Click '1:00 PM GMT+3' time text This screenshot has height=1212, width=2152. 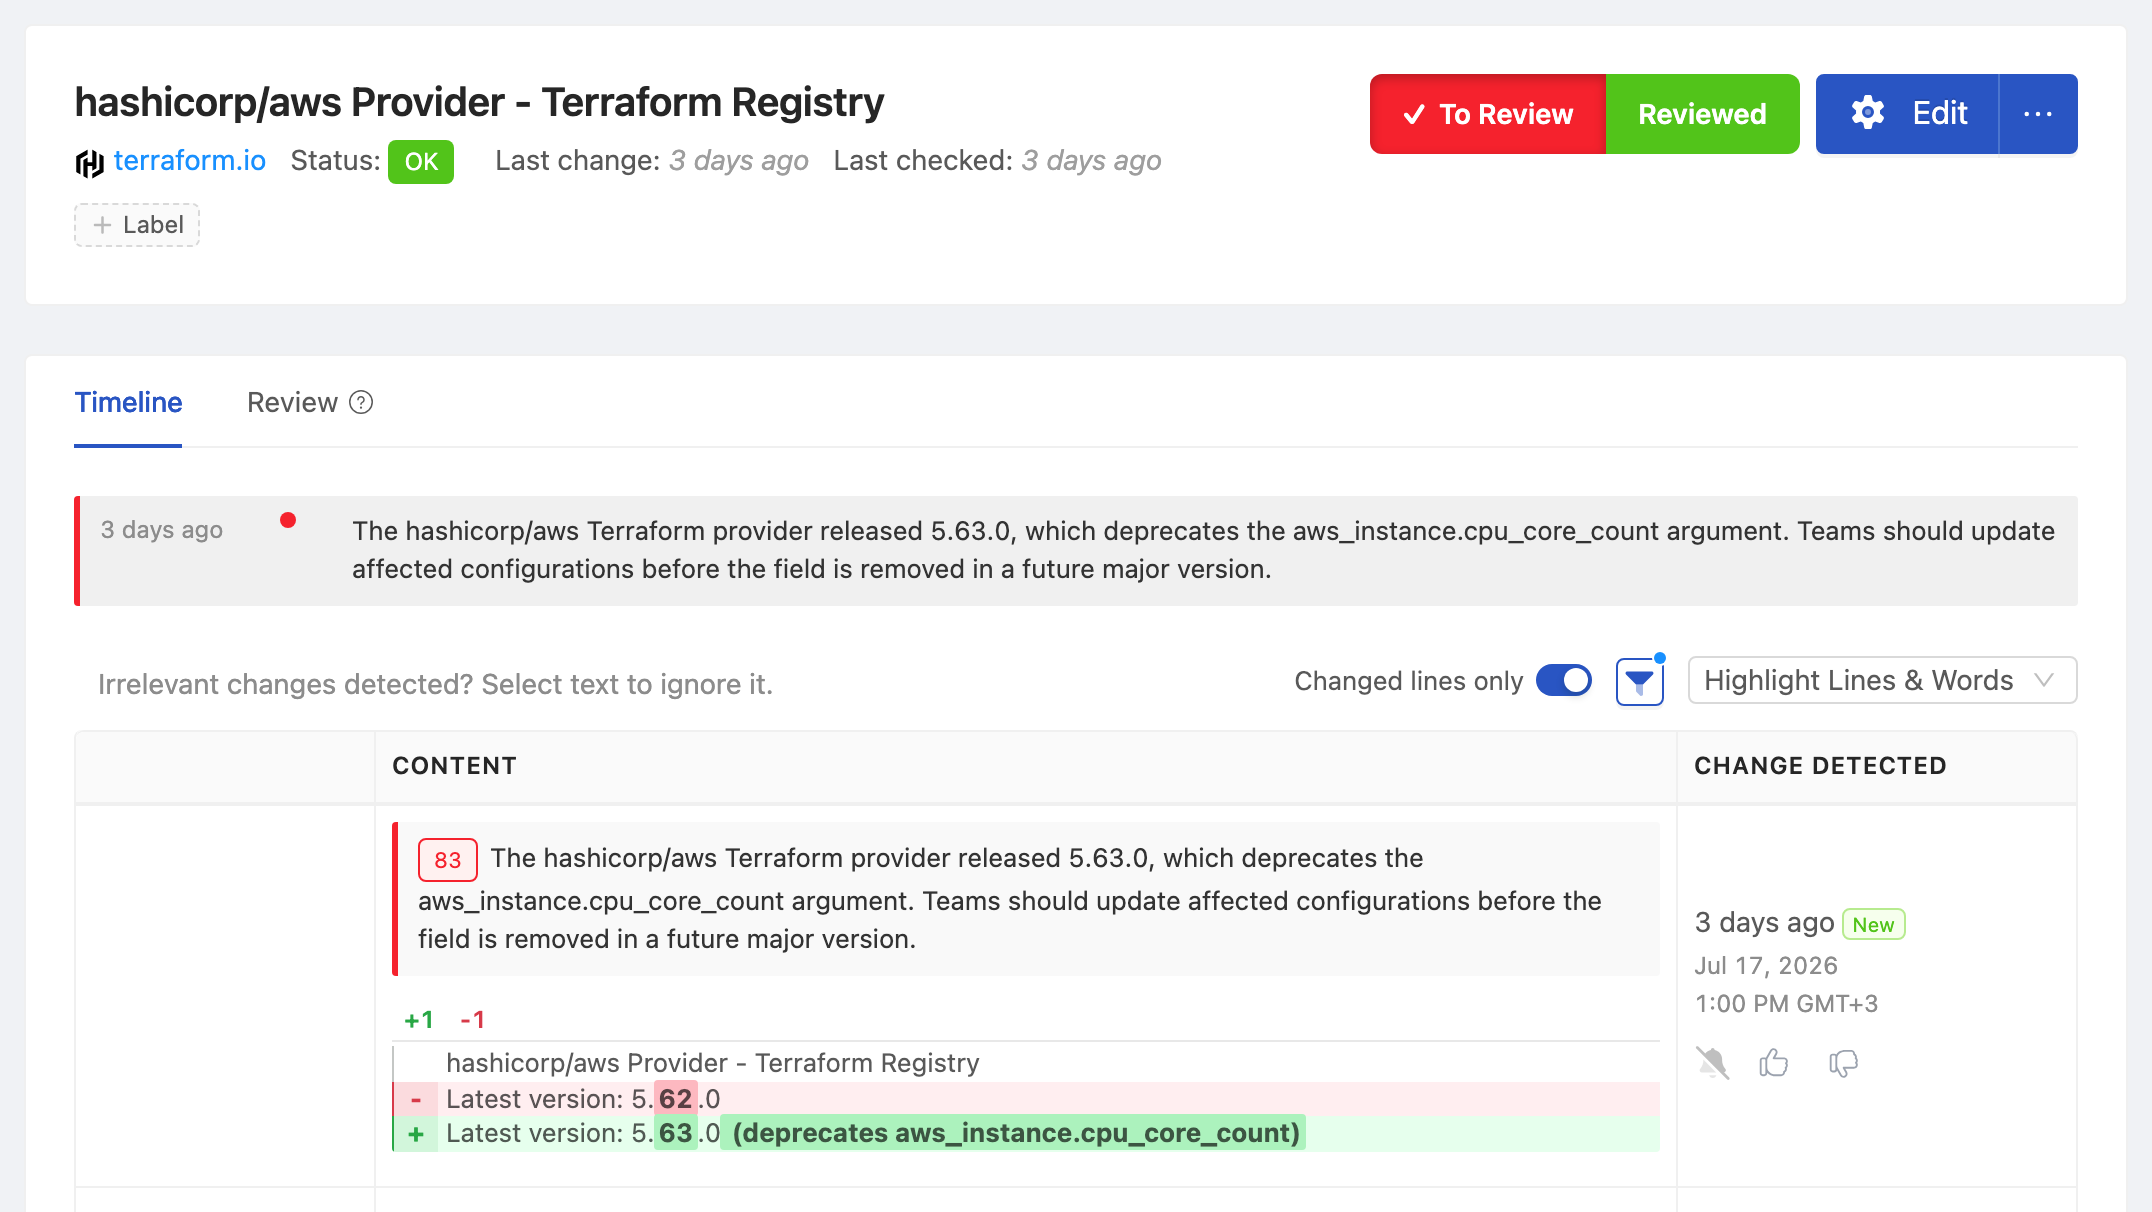pos(1786,1004)
